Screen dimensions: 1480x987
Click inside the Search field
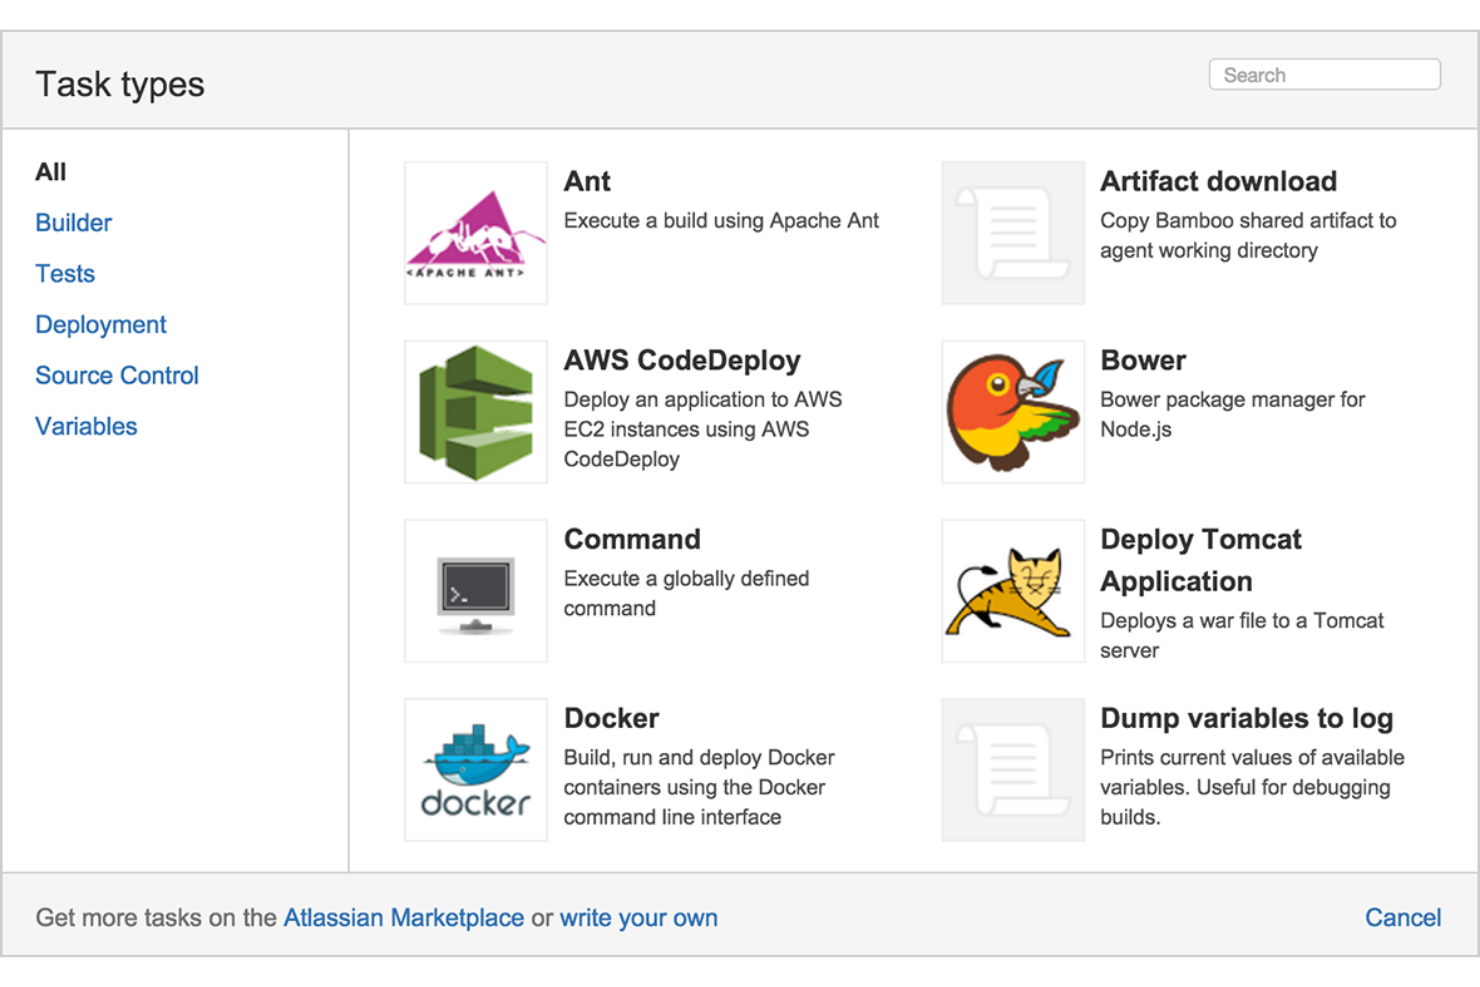tap(1322, 74)
